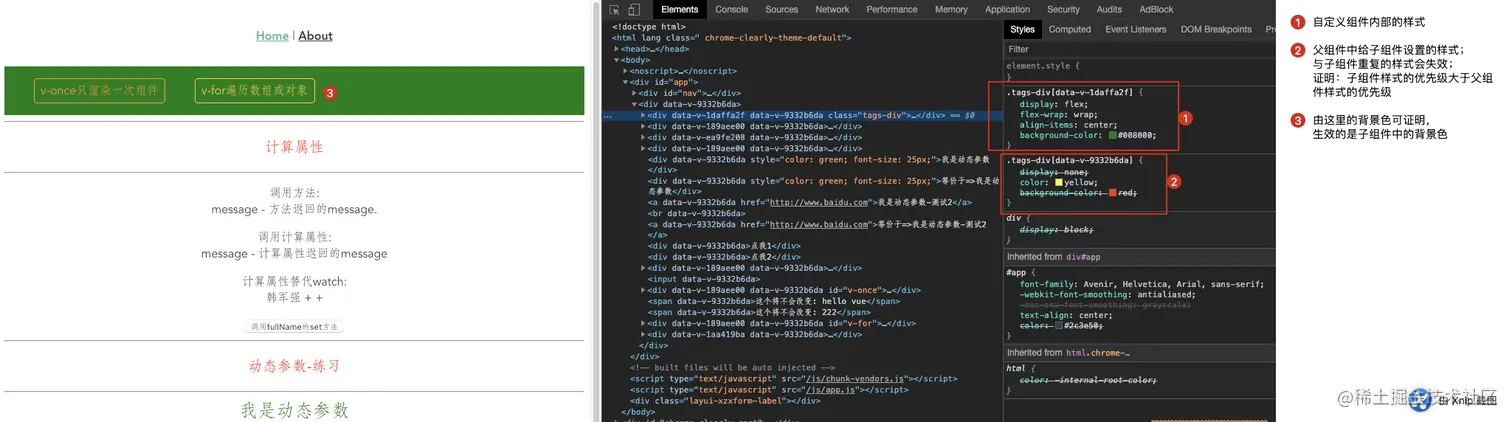Viewport: 1512px width, 422px height.
Task: Open the Event Listeners sub-tab
Action: point(1135,30)
